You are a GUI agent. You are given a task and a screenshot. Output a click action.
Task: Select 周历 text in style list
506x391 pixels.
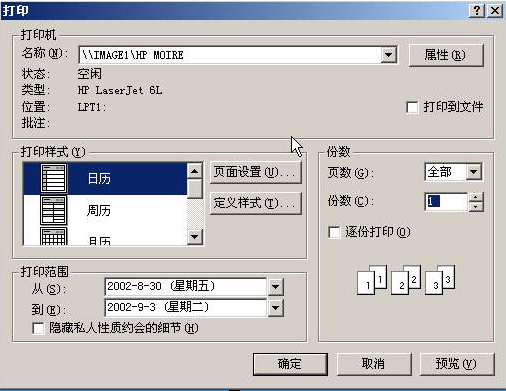99,210
